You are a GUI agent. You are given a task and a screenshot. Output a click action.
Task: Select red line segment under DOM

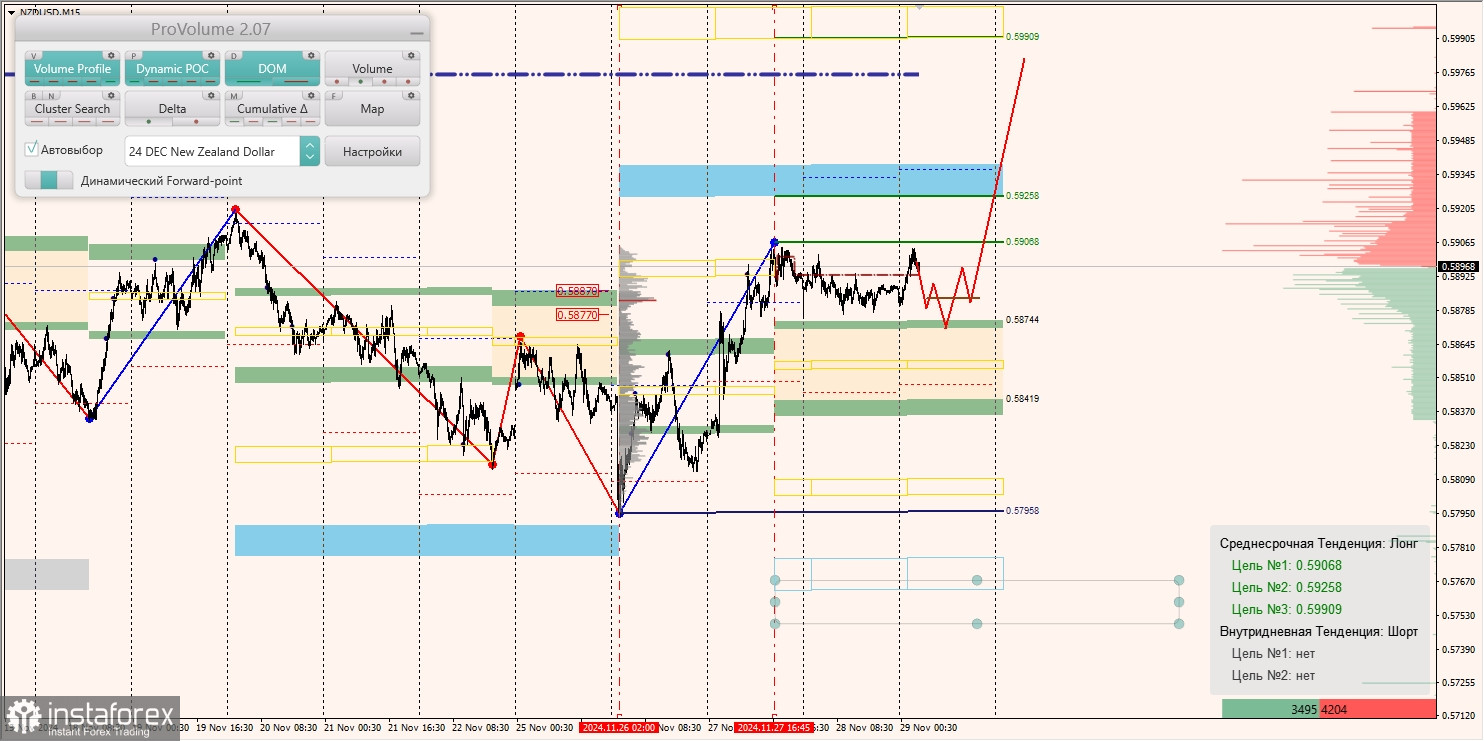coord(296,82)
